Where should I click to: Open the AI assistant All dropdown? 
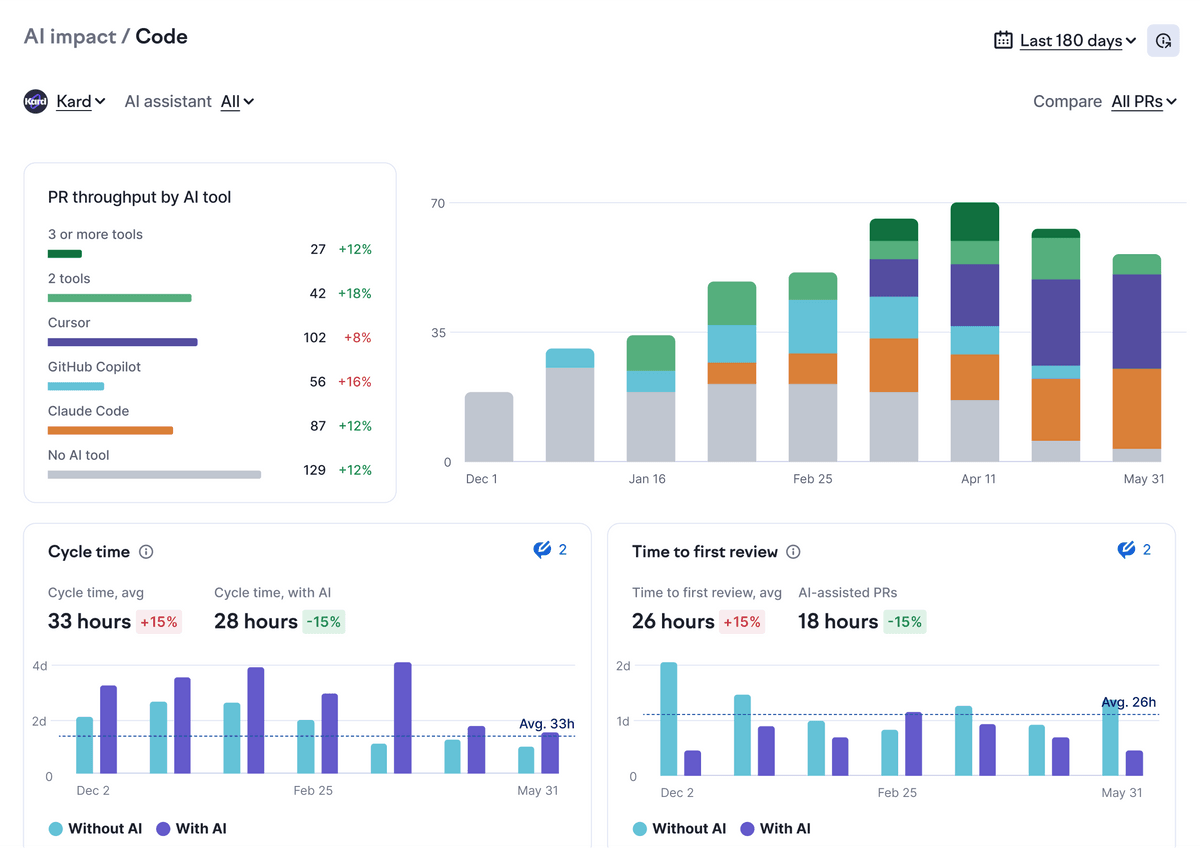237,102
